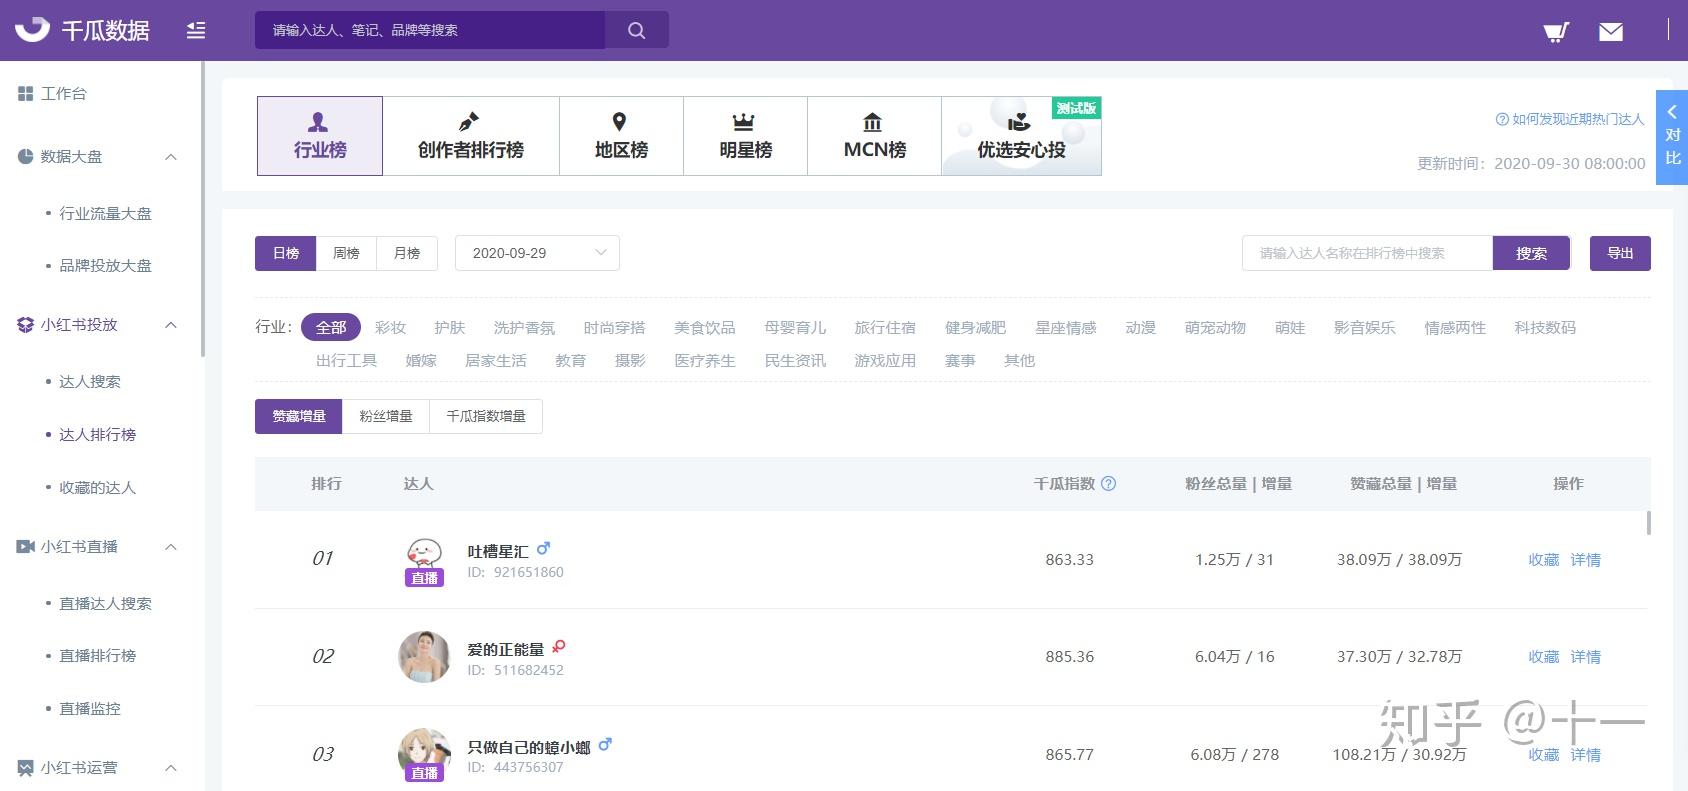Filter industry by 科技数码

pos(1545,327)
